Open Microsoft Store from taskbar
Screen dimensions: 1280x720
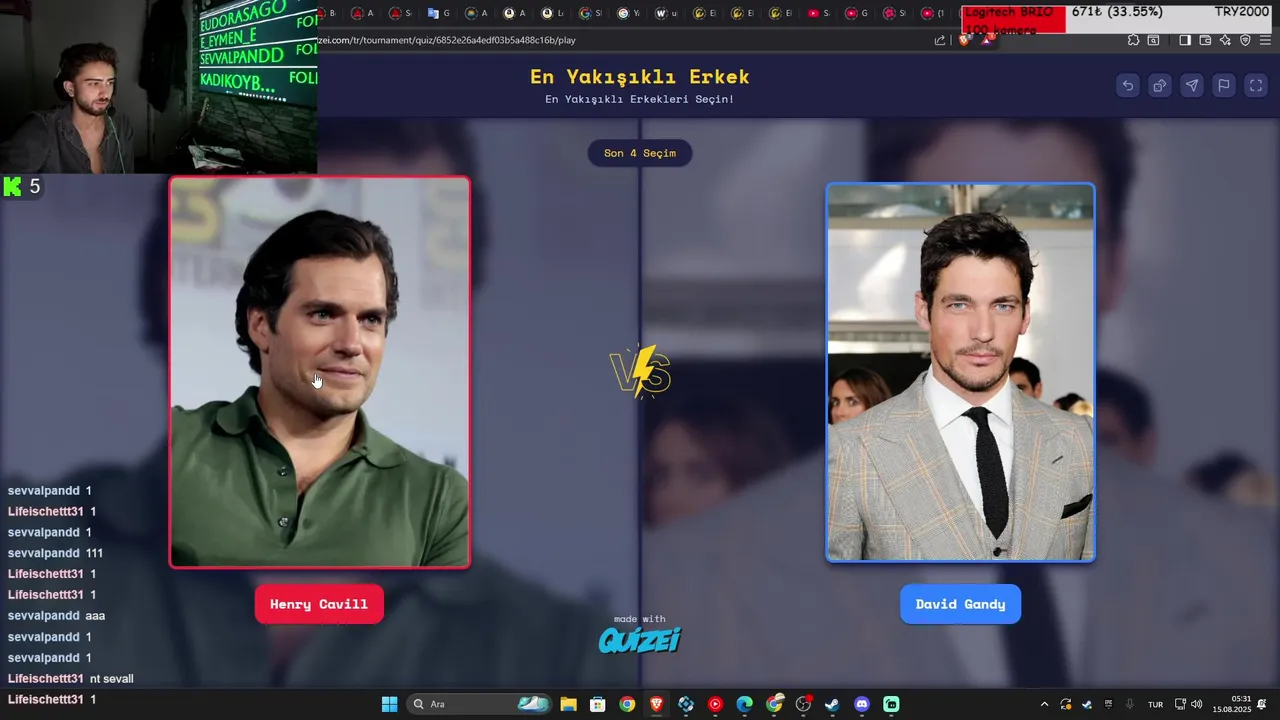[x=597, y=704]
